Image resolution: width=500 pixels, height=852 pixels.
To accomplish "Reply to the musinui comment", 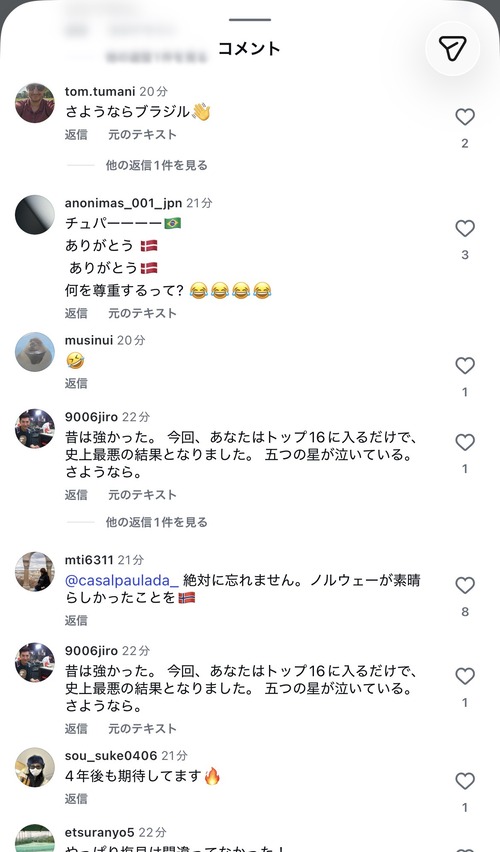I will coord(76,384).
